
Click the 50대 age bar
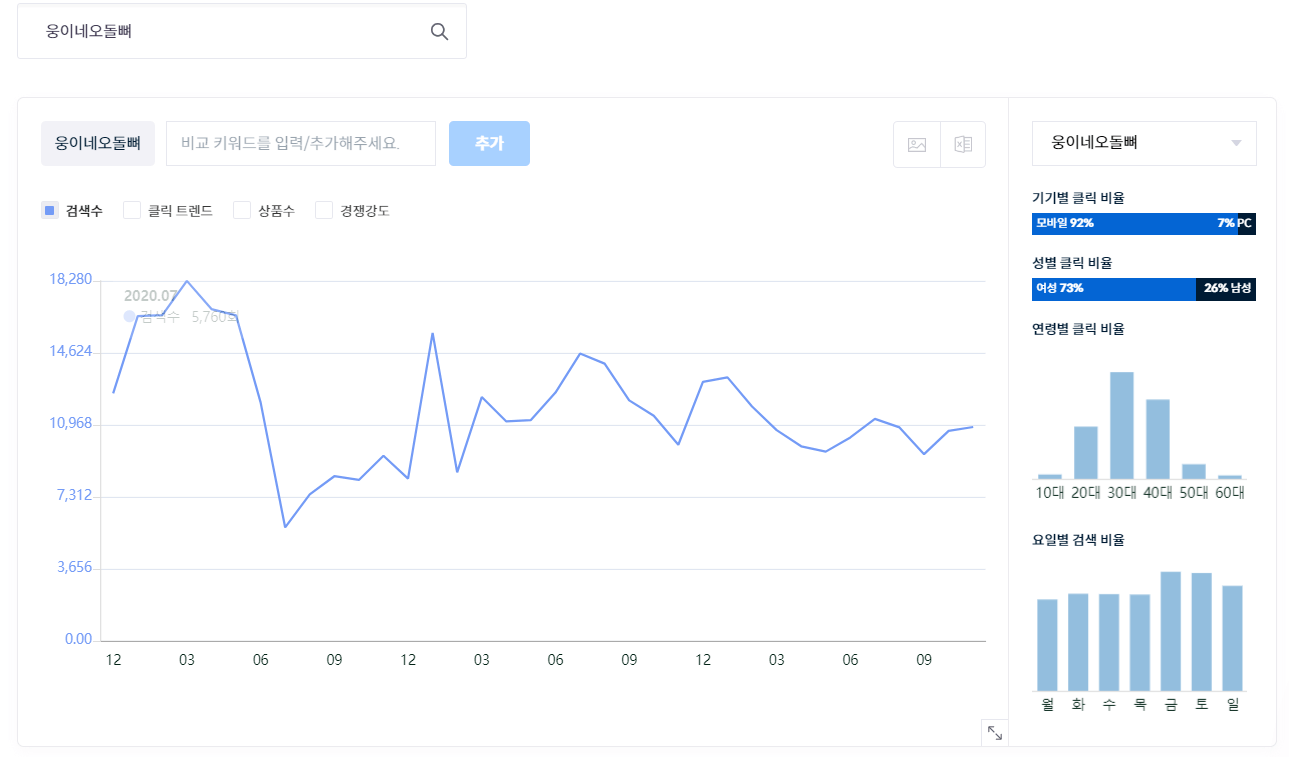1194,471
